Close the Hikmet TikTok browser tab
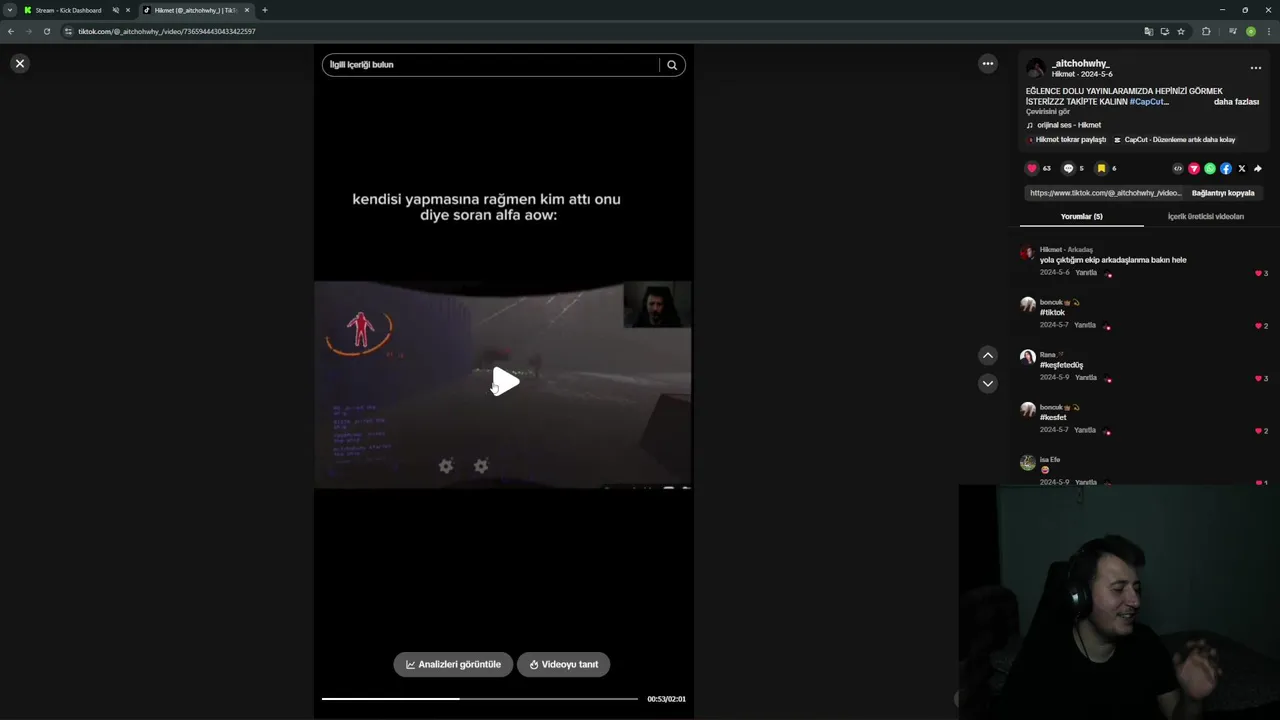1280x720 pixels. pyautogui.click(x=246, y=10)
